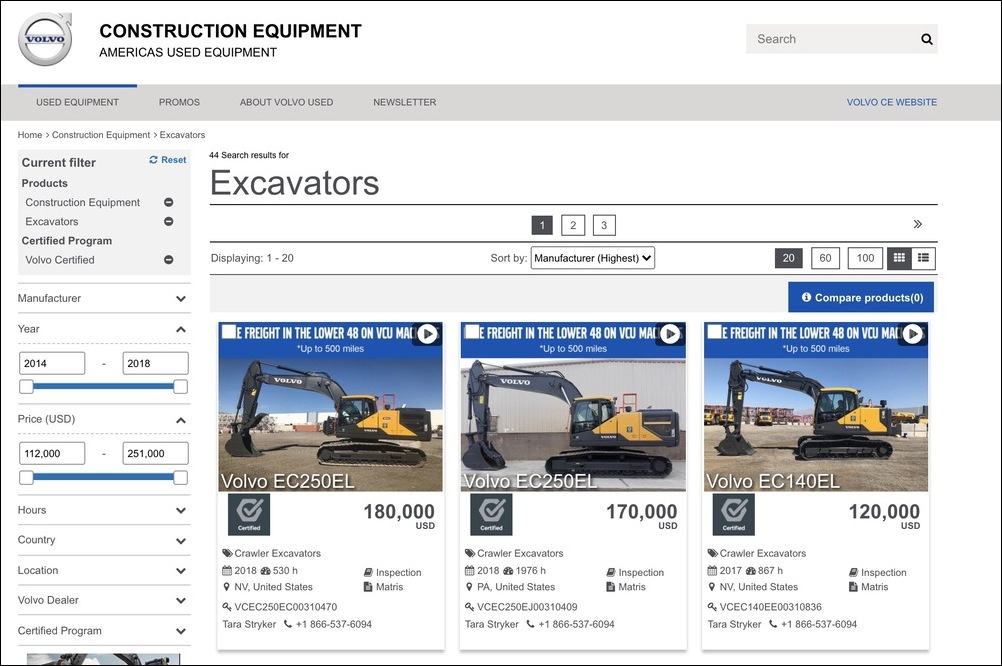Remove the Volvo Certified filter
Screen dimensions: 1002x666
click(x=169, y=260)
